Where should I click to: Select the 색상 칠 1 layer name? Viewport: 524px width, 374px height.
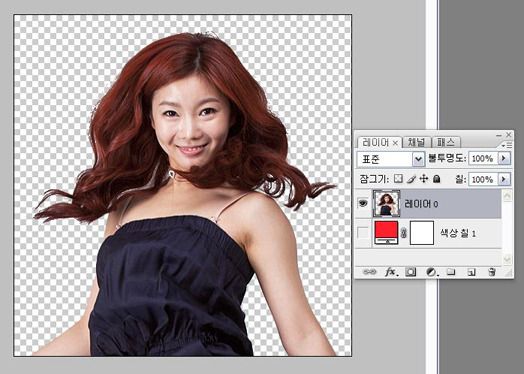tap(458, 233)
